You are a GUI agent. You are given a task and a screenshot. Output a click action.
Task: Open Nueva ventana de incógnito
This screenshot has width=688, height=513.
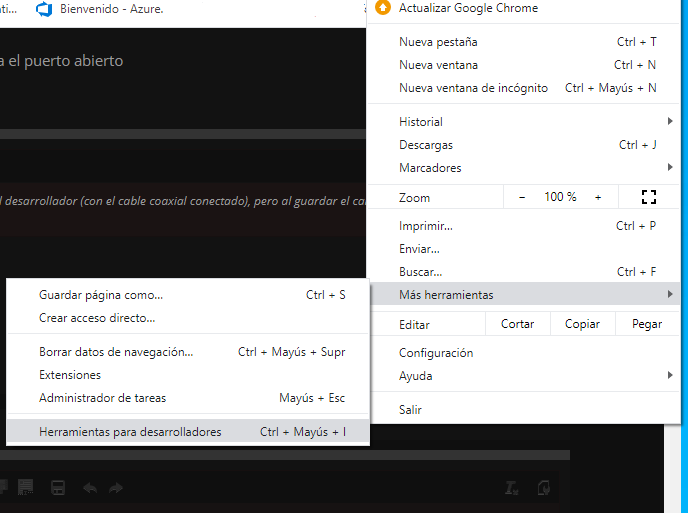point(473,88)
